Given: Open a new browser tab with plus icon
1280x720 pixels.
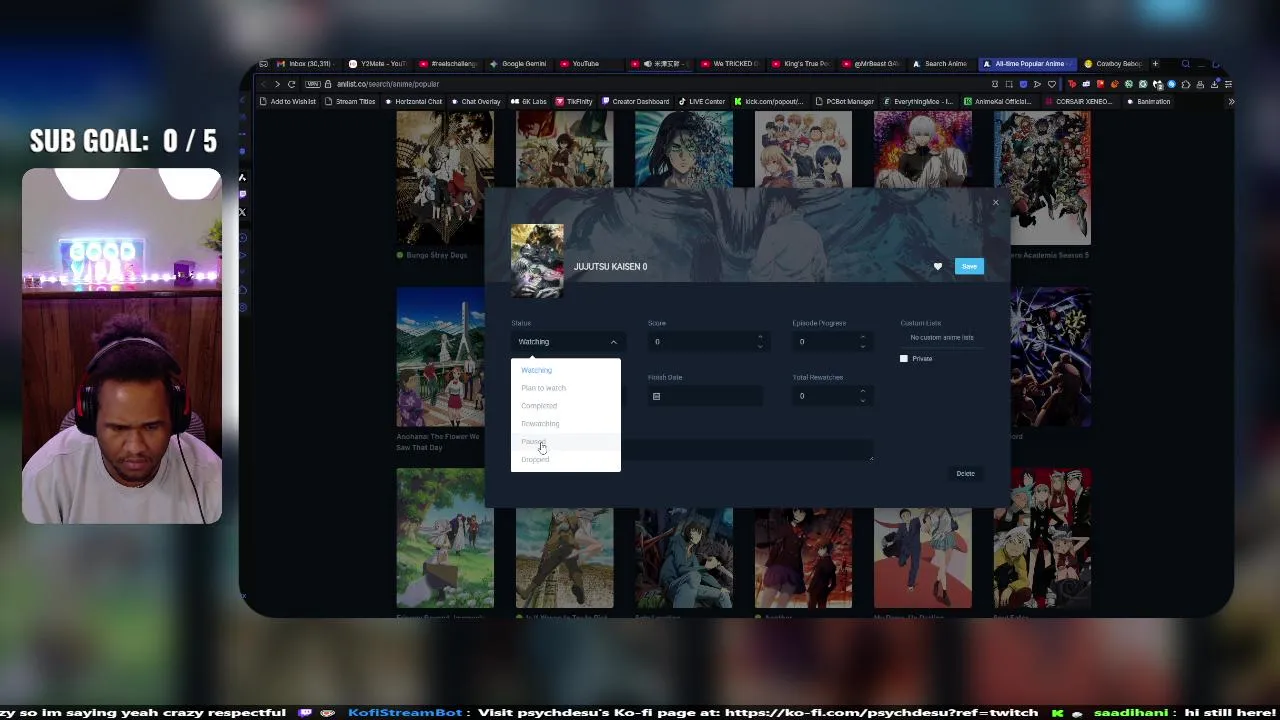Looking at the screenshot, I should tap(1155, 64).
